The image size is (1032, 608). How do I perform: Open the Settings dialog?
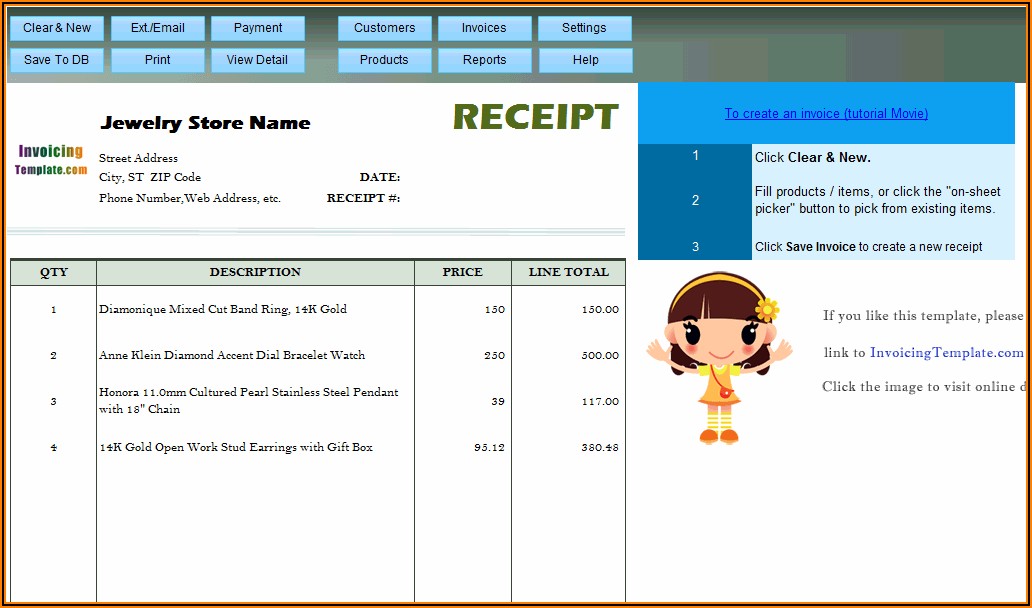[x=584, y=28]
